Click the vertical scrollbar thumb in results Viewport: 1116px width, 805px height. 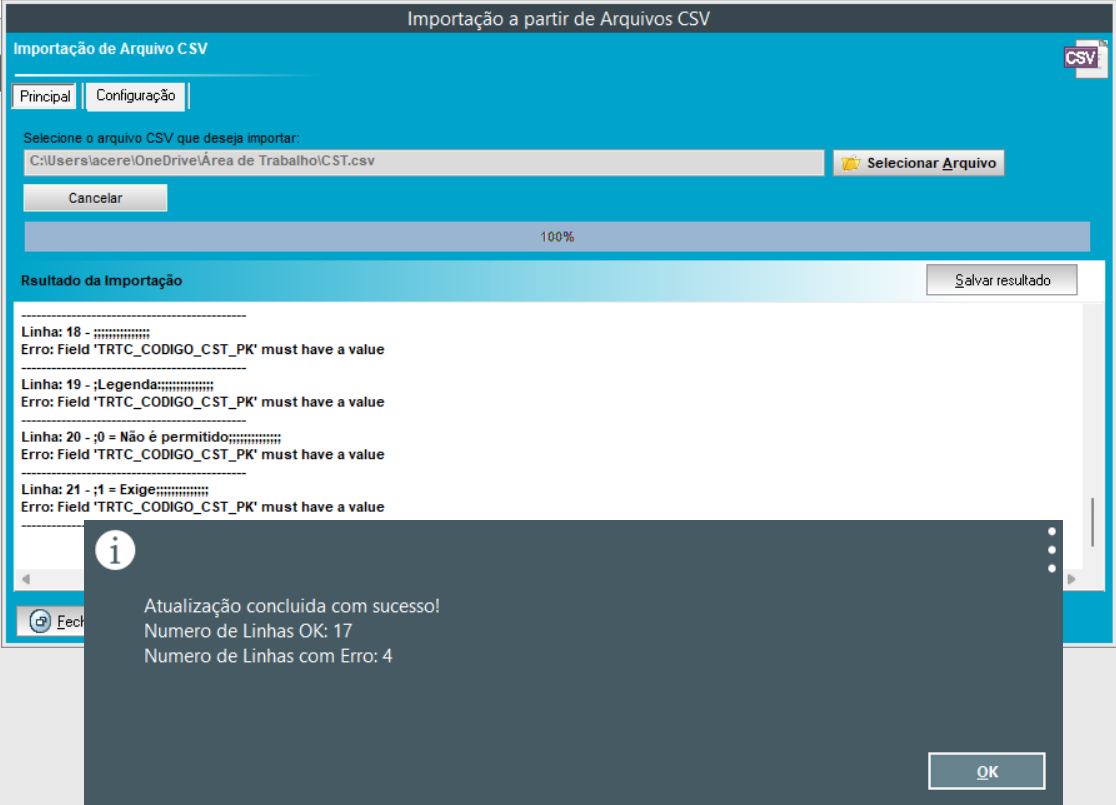[x=1094, y=520]
